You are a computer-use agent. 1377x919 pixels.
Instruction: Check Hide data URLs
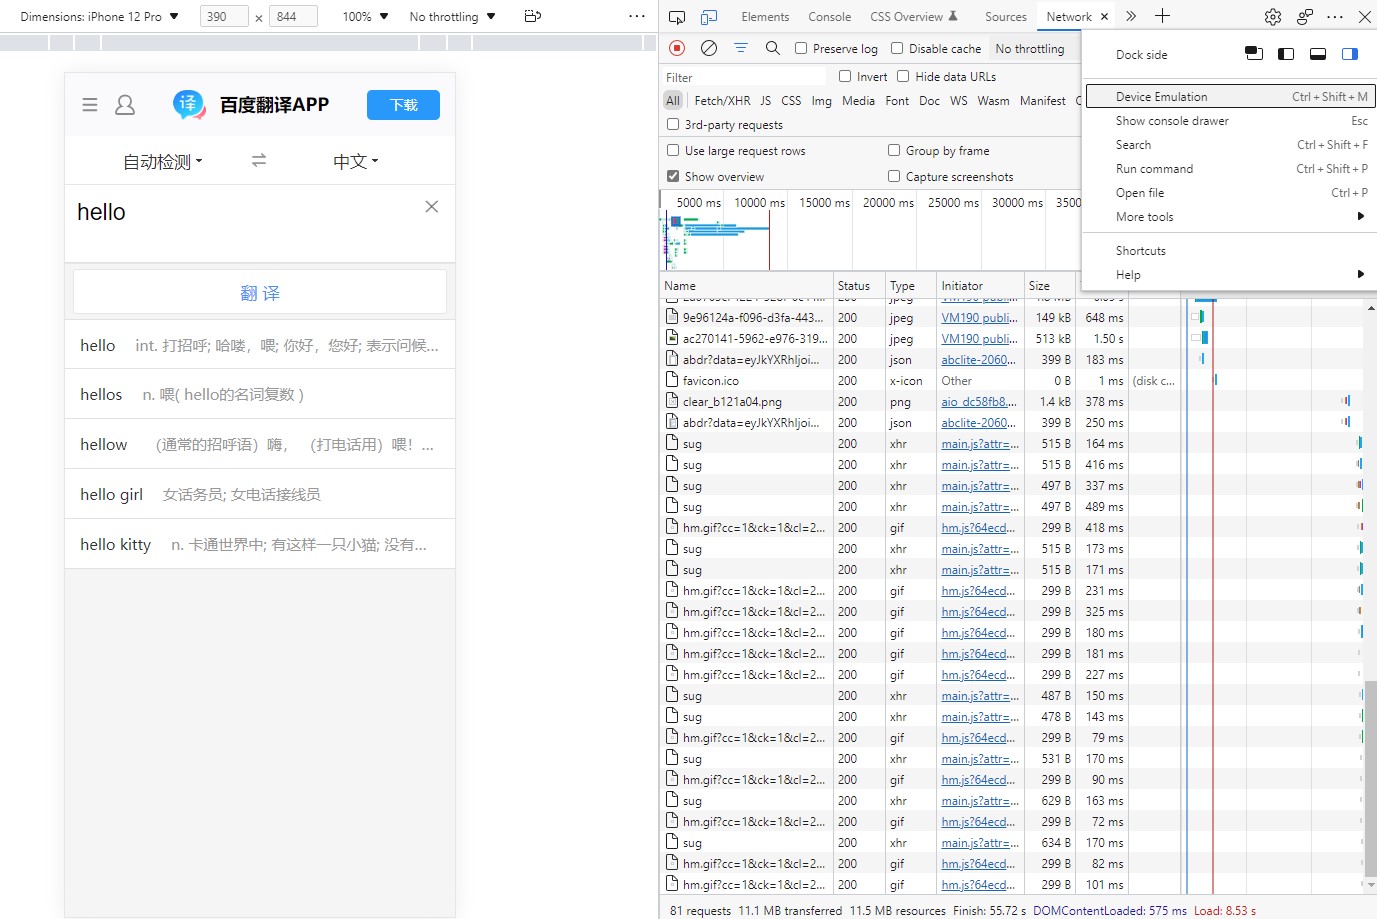(x=903, y=76)
